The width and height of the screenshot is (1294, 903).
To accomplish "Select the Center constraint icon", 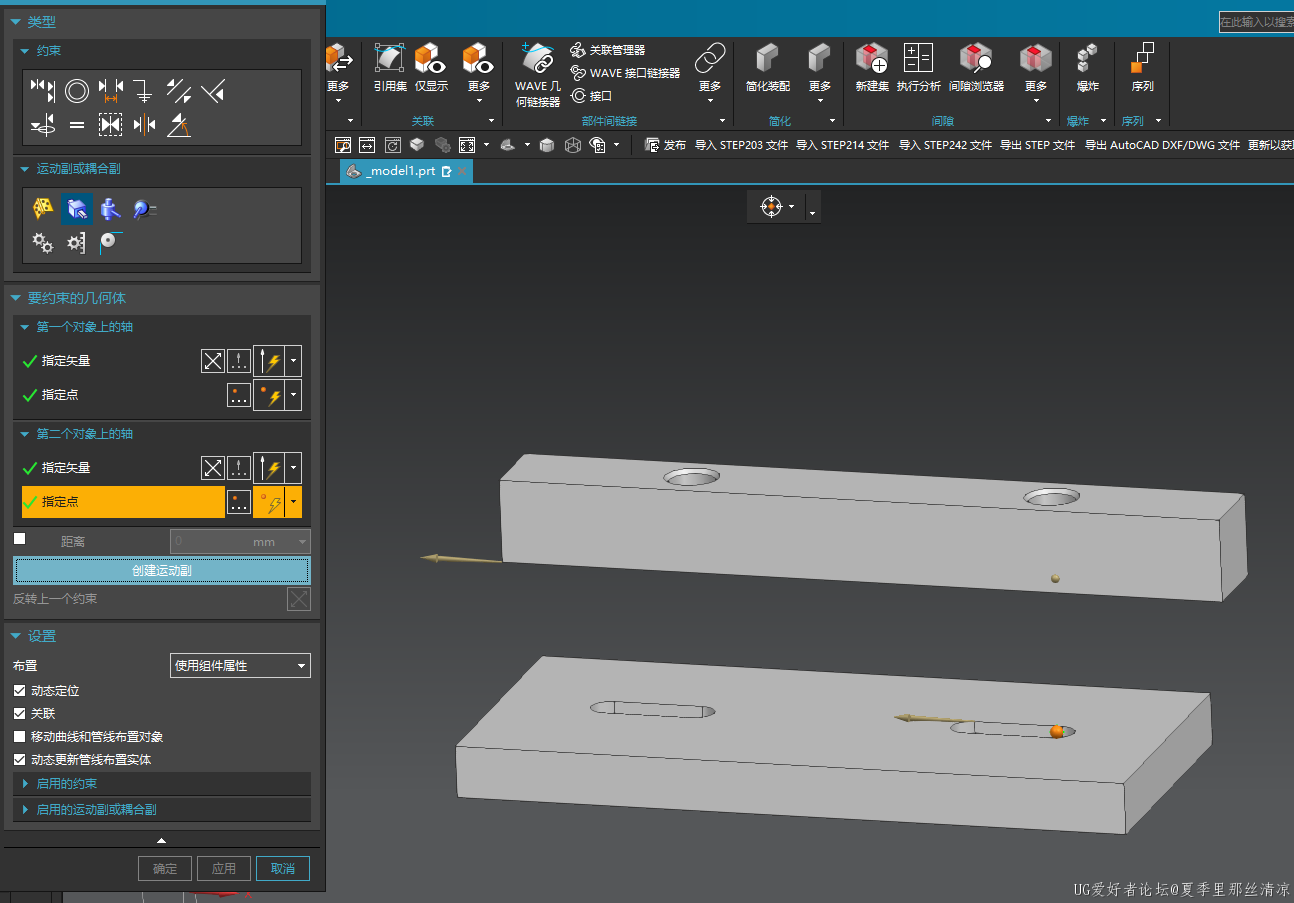I will coord(144,125).
